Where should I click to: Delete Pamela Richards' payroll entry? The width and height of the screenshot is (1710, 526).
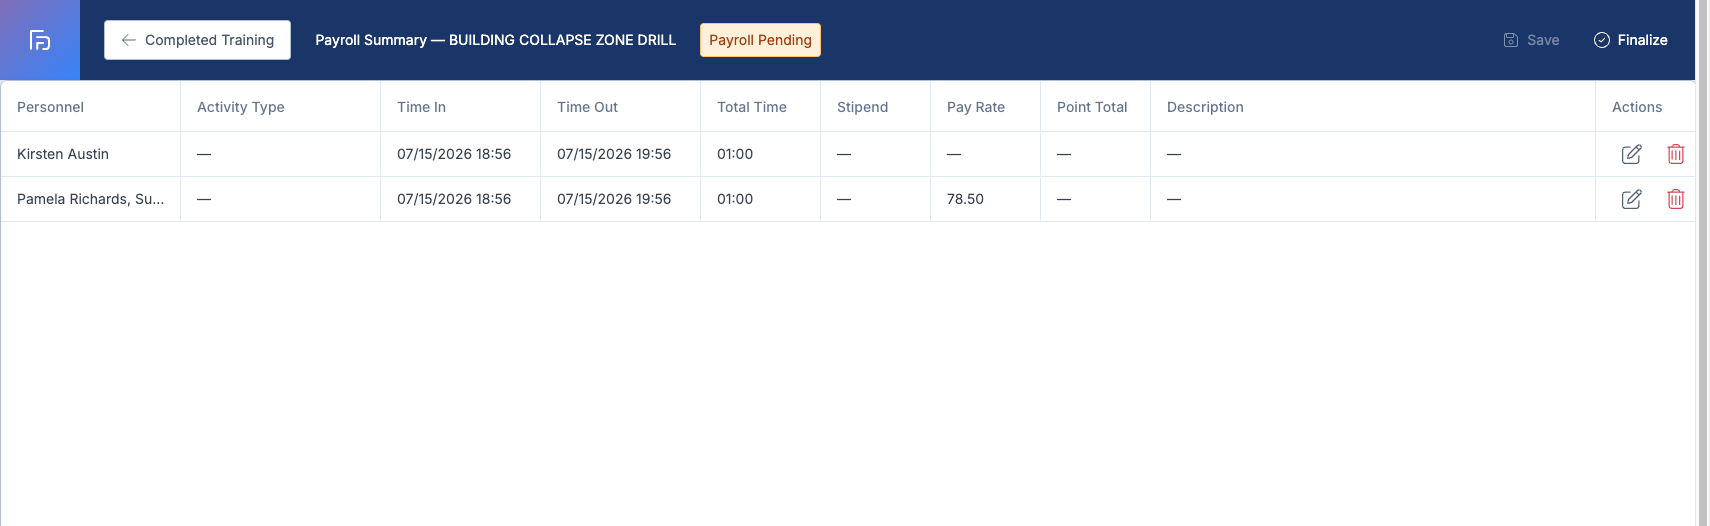(1676, 199)
